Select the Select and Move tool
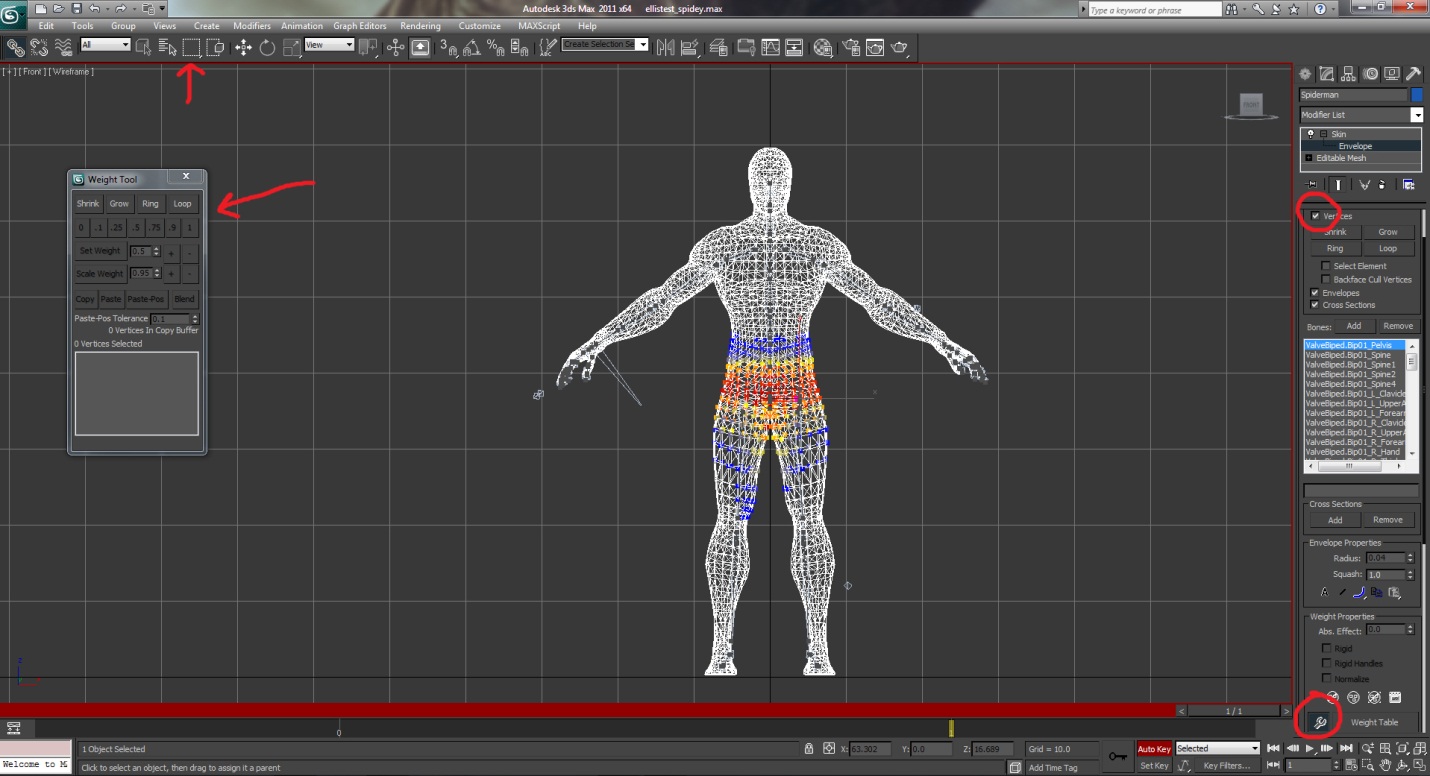Viewport: 1430px width, 776px height. point(243,47)
